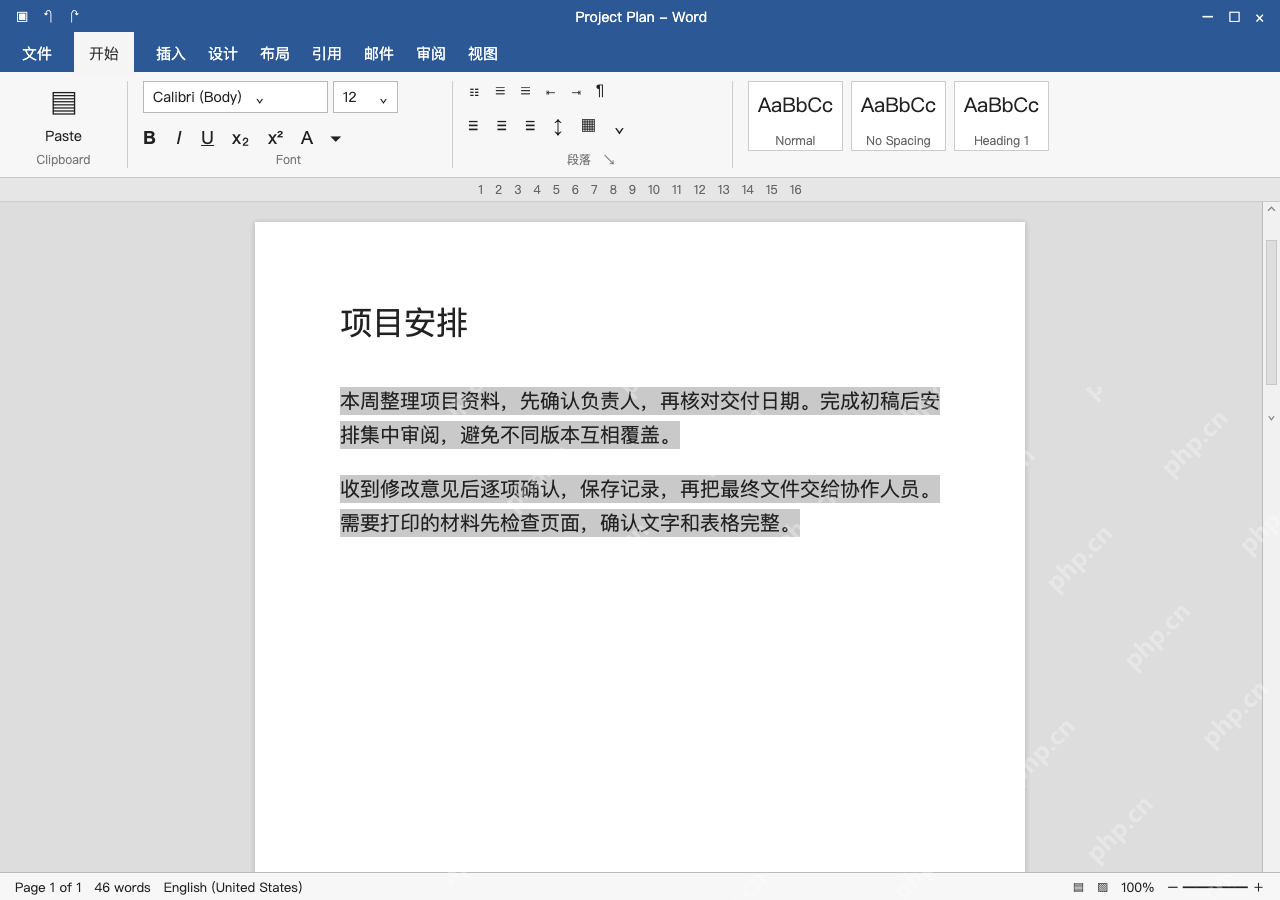Apply a bulleted list to the selection
This screenshot has height=900, width=1280.
[474, 92]
